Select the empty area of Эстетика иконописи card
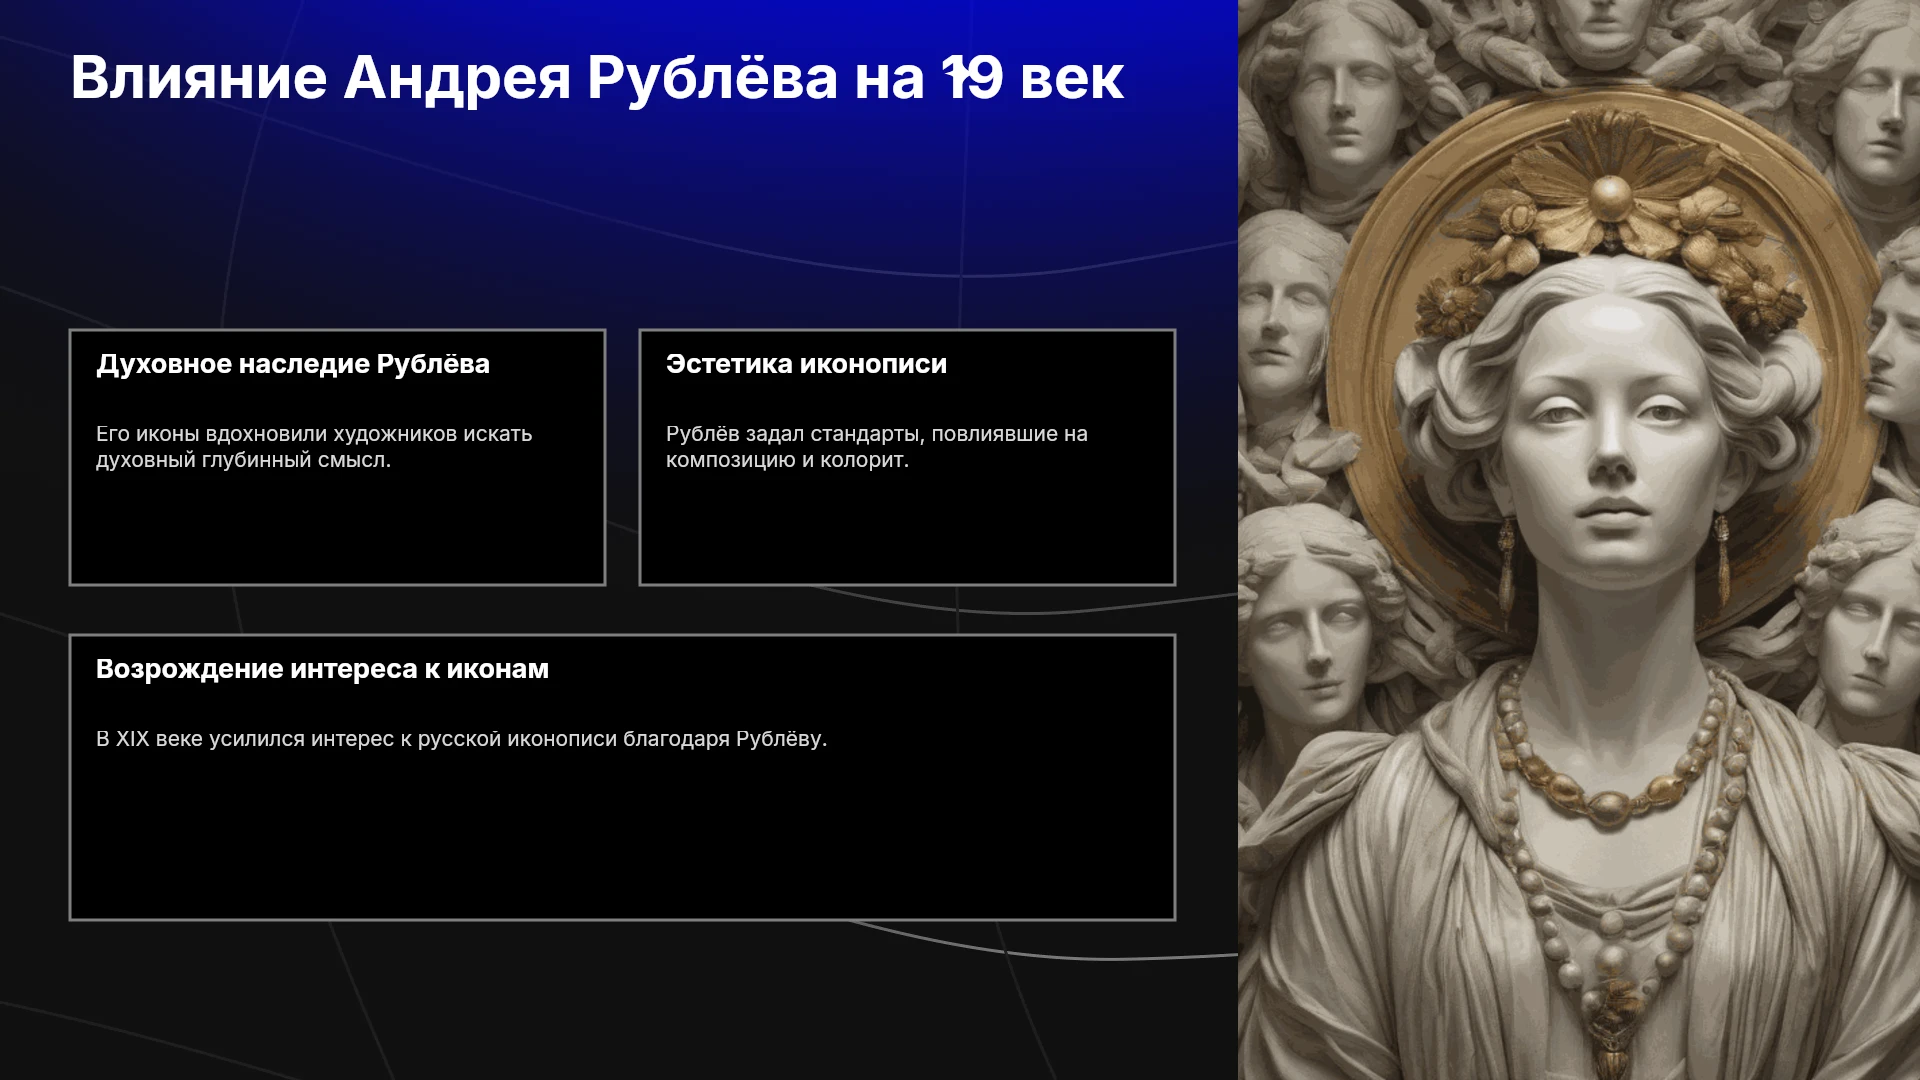Image resolution: width=1920 pixels, height=1080 pixels. [x=907, y=530]
